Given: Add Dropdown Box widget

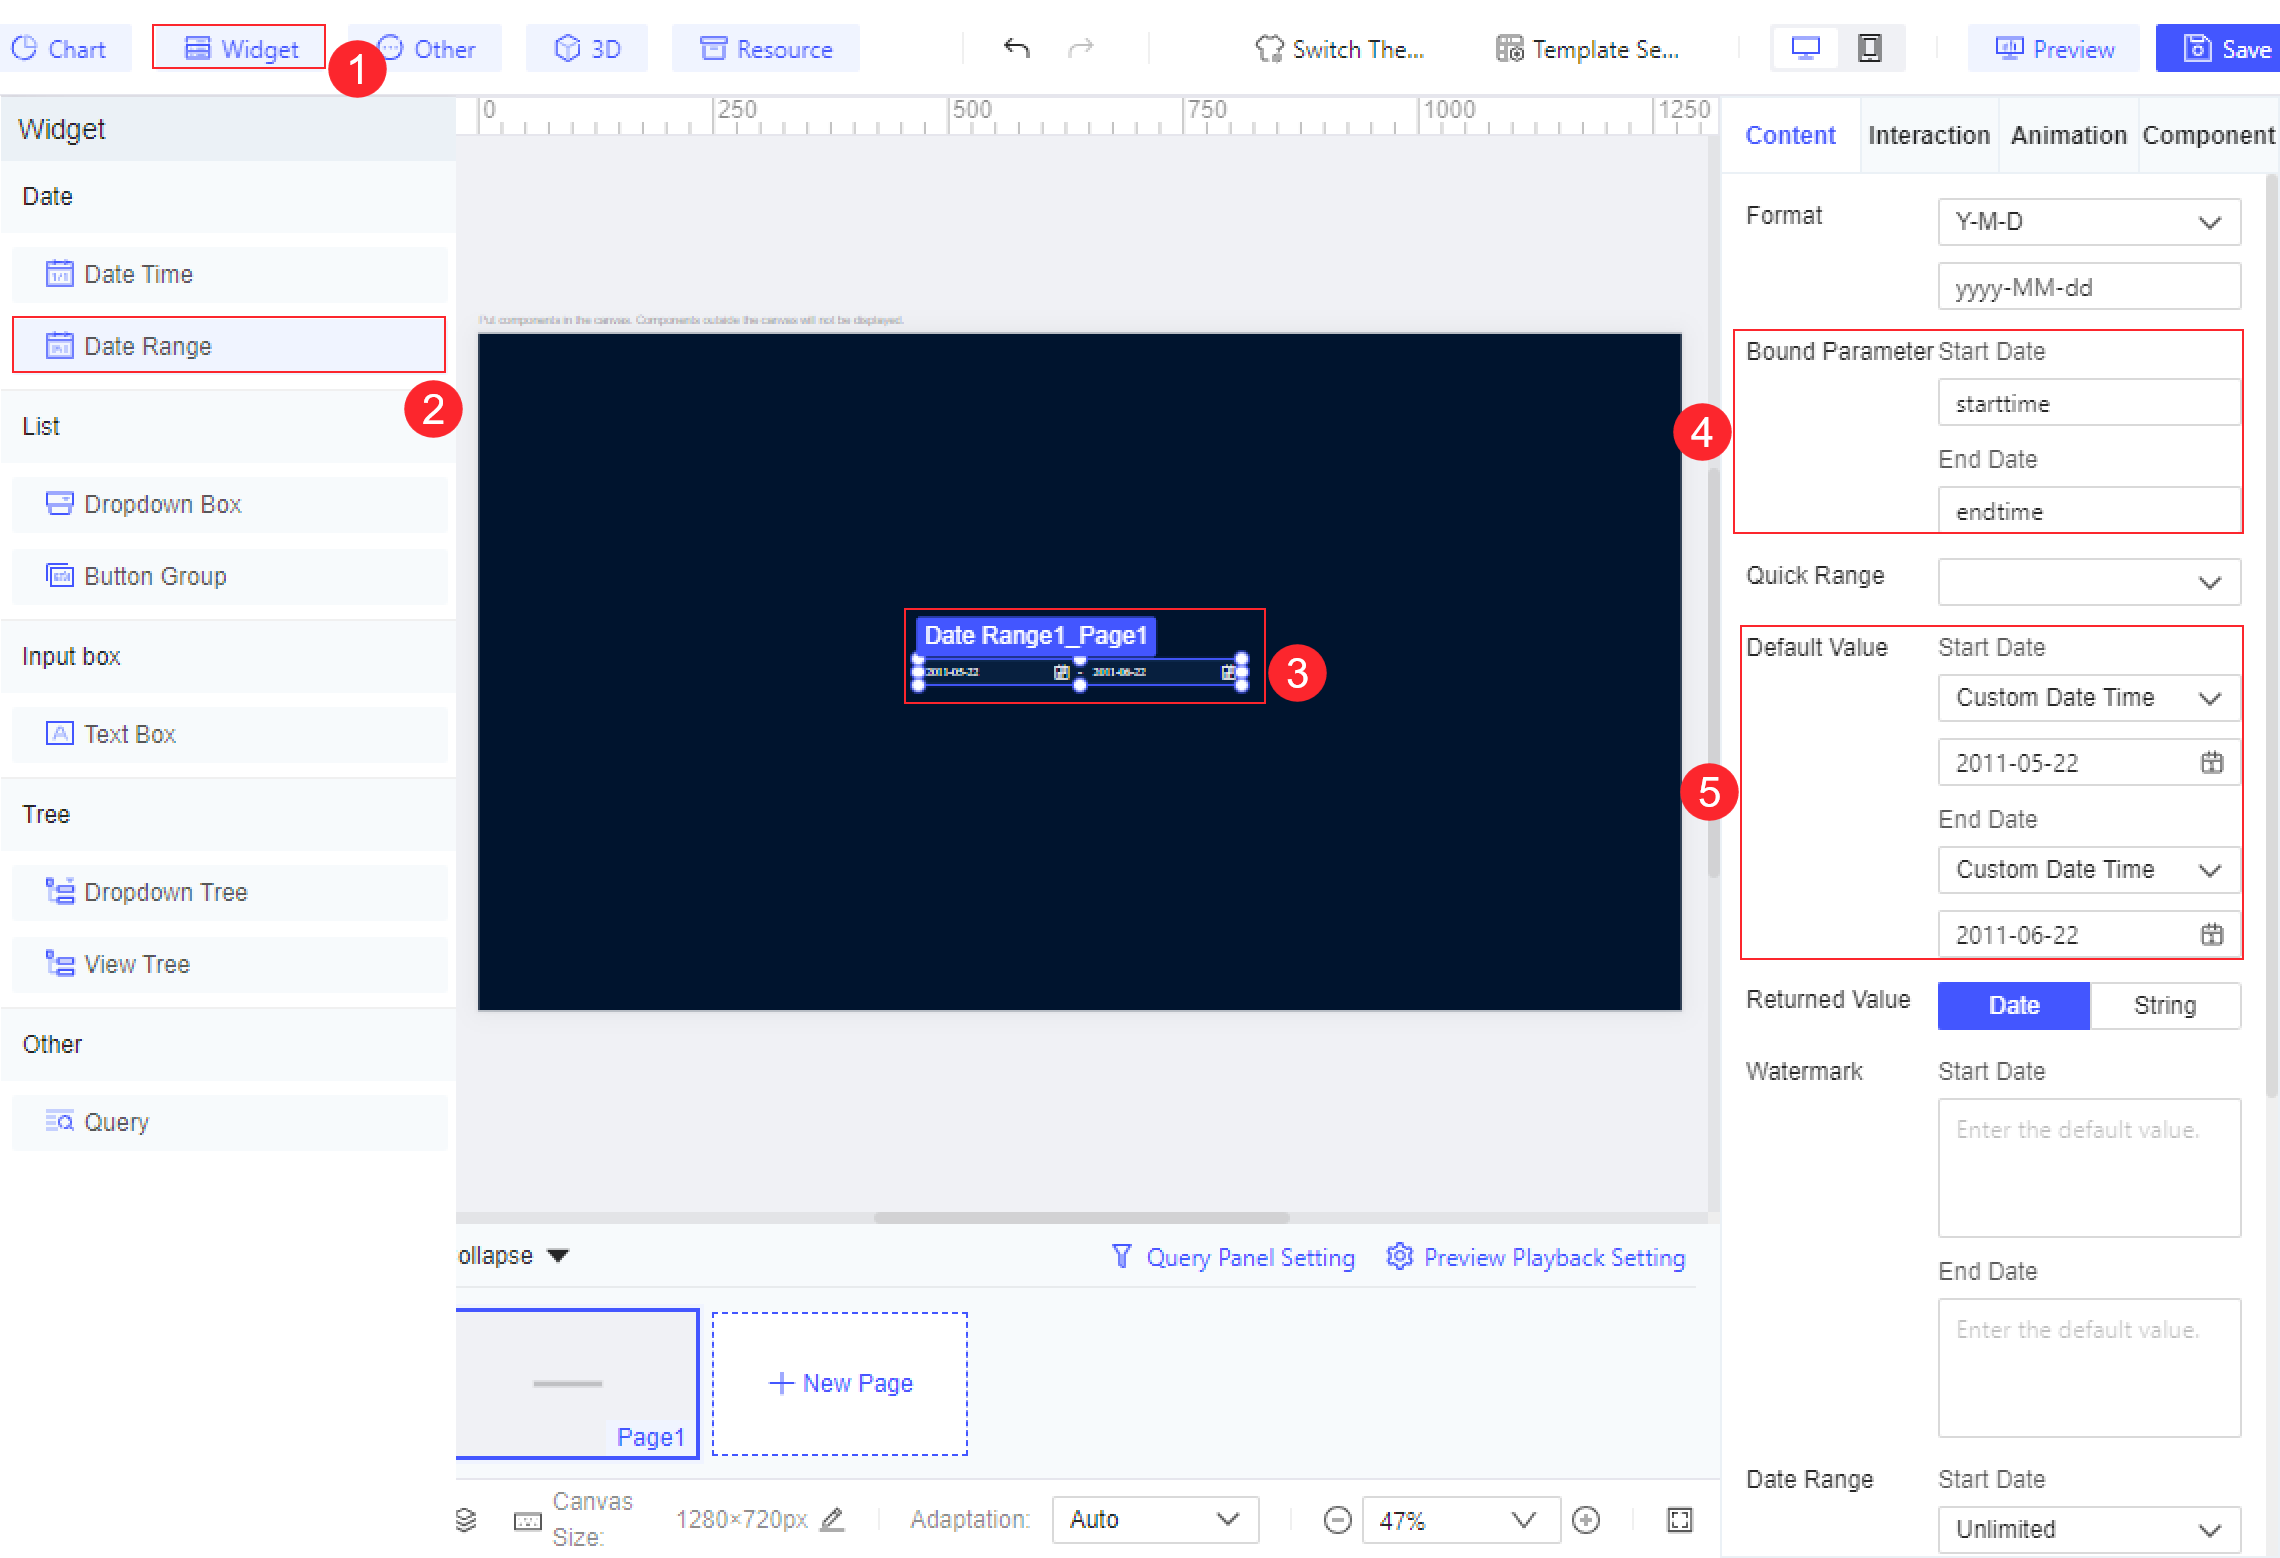Looking at the screenshot, I should pos(229,504).
